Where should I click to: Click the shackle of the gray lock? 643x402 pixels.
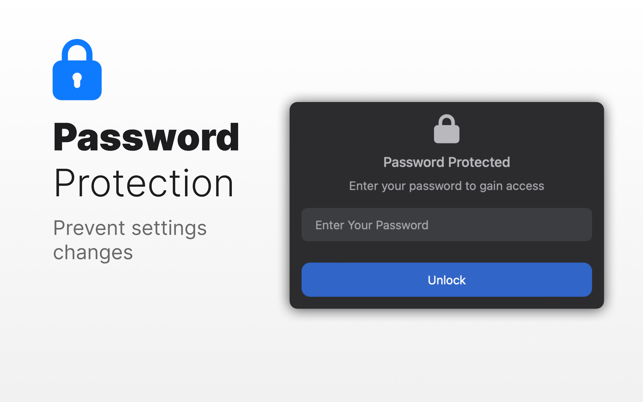tap(447, 121)
